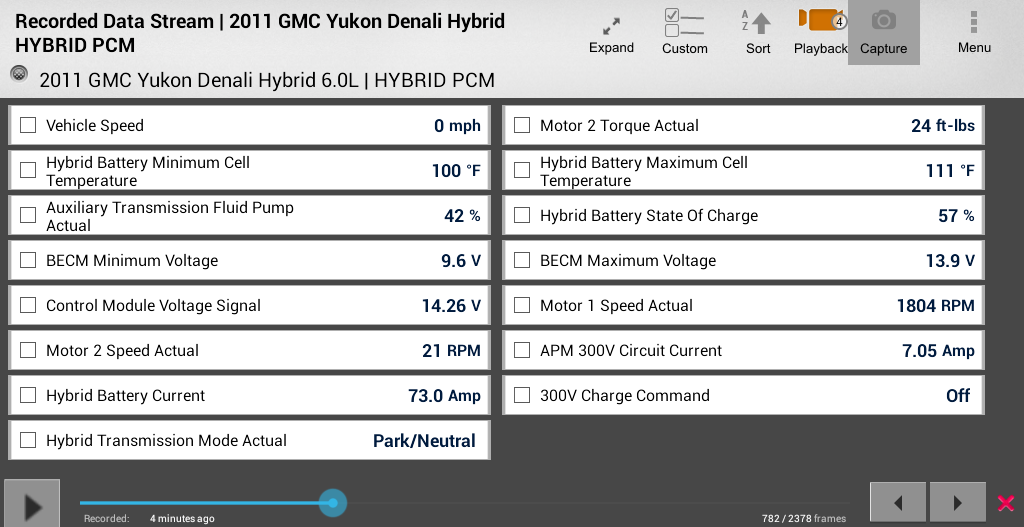Image resolution: width=1024 pixels, height=527 pixels.
Task: Close playback with red X
Action: [x=1006, y=503]
